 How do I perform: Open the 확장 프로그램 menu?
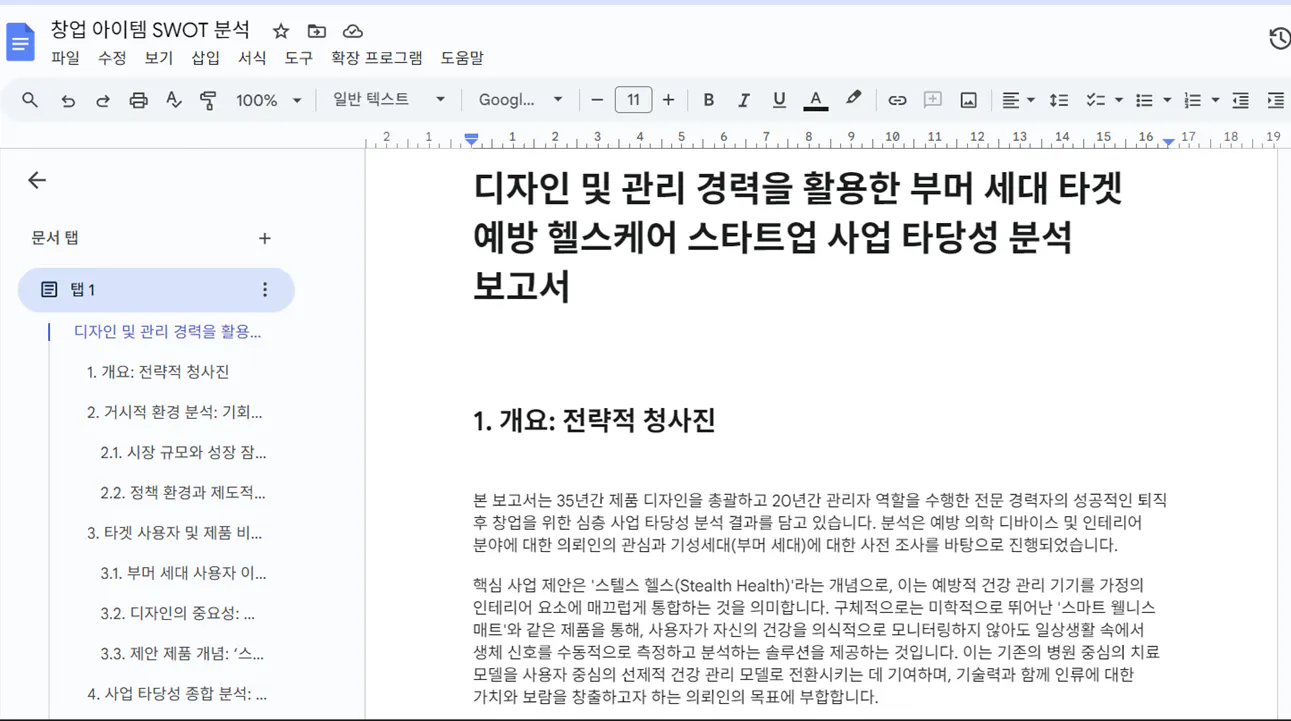[377, 58]
